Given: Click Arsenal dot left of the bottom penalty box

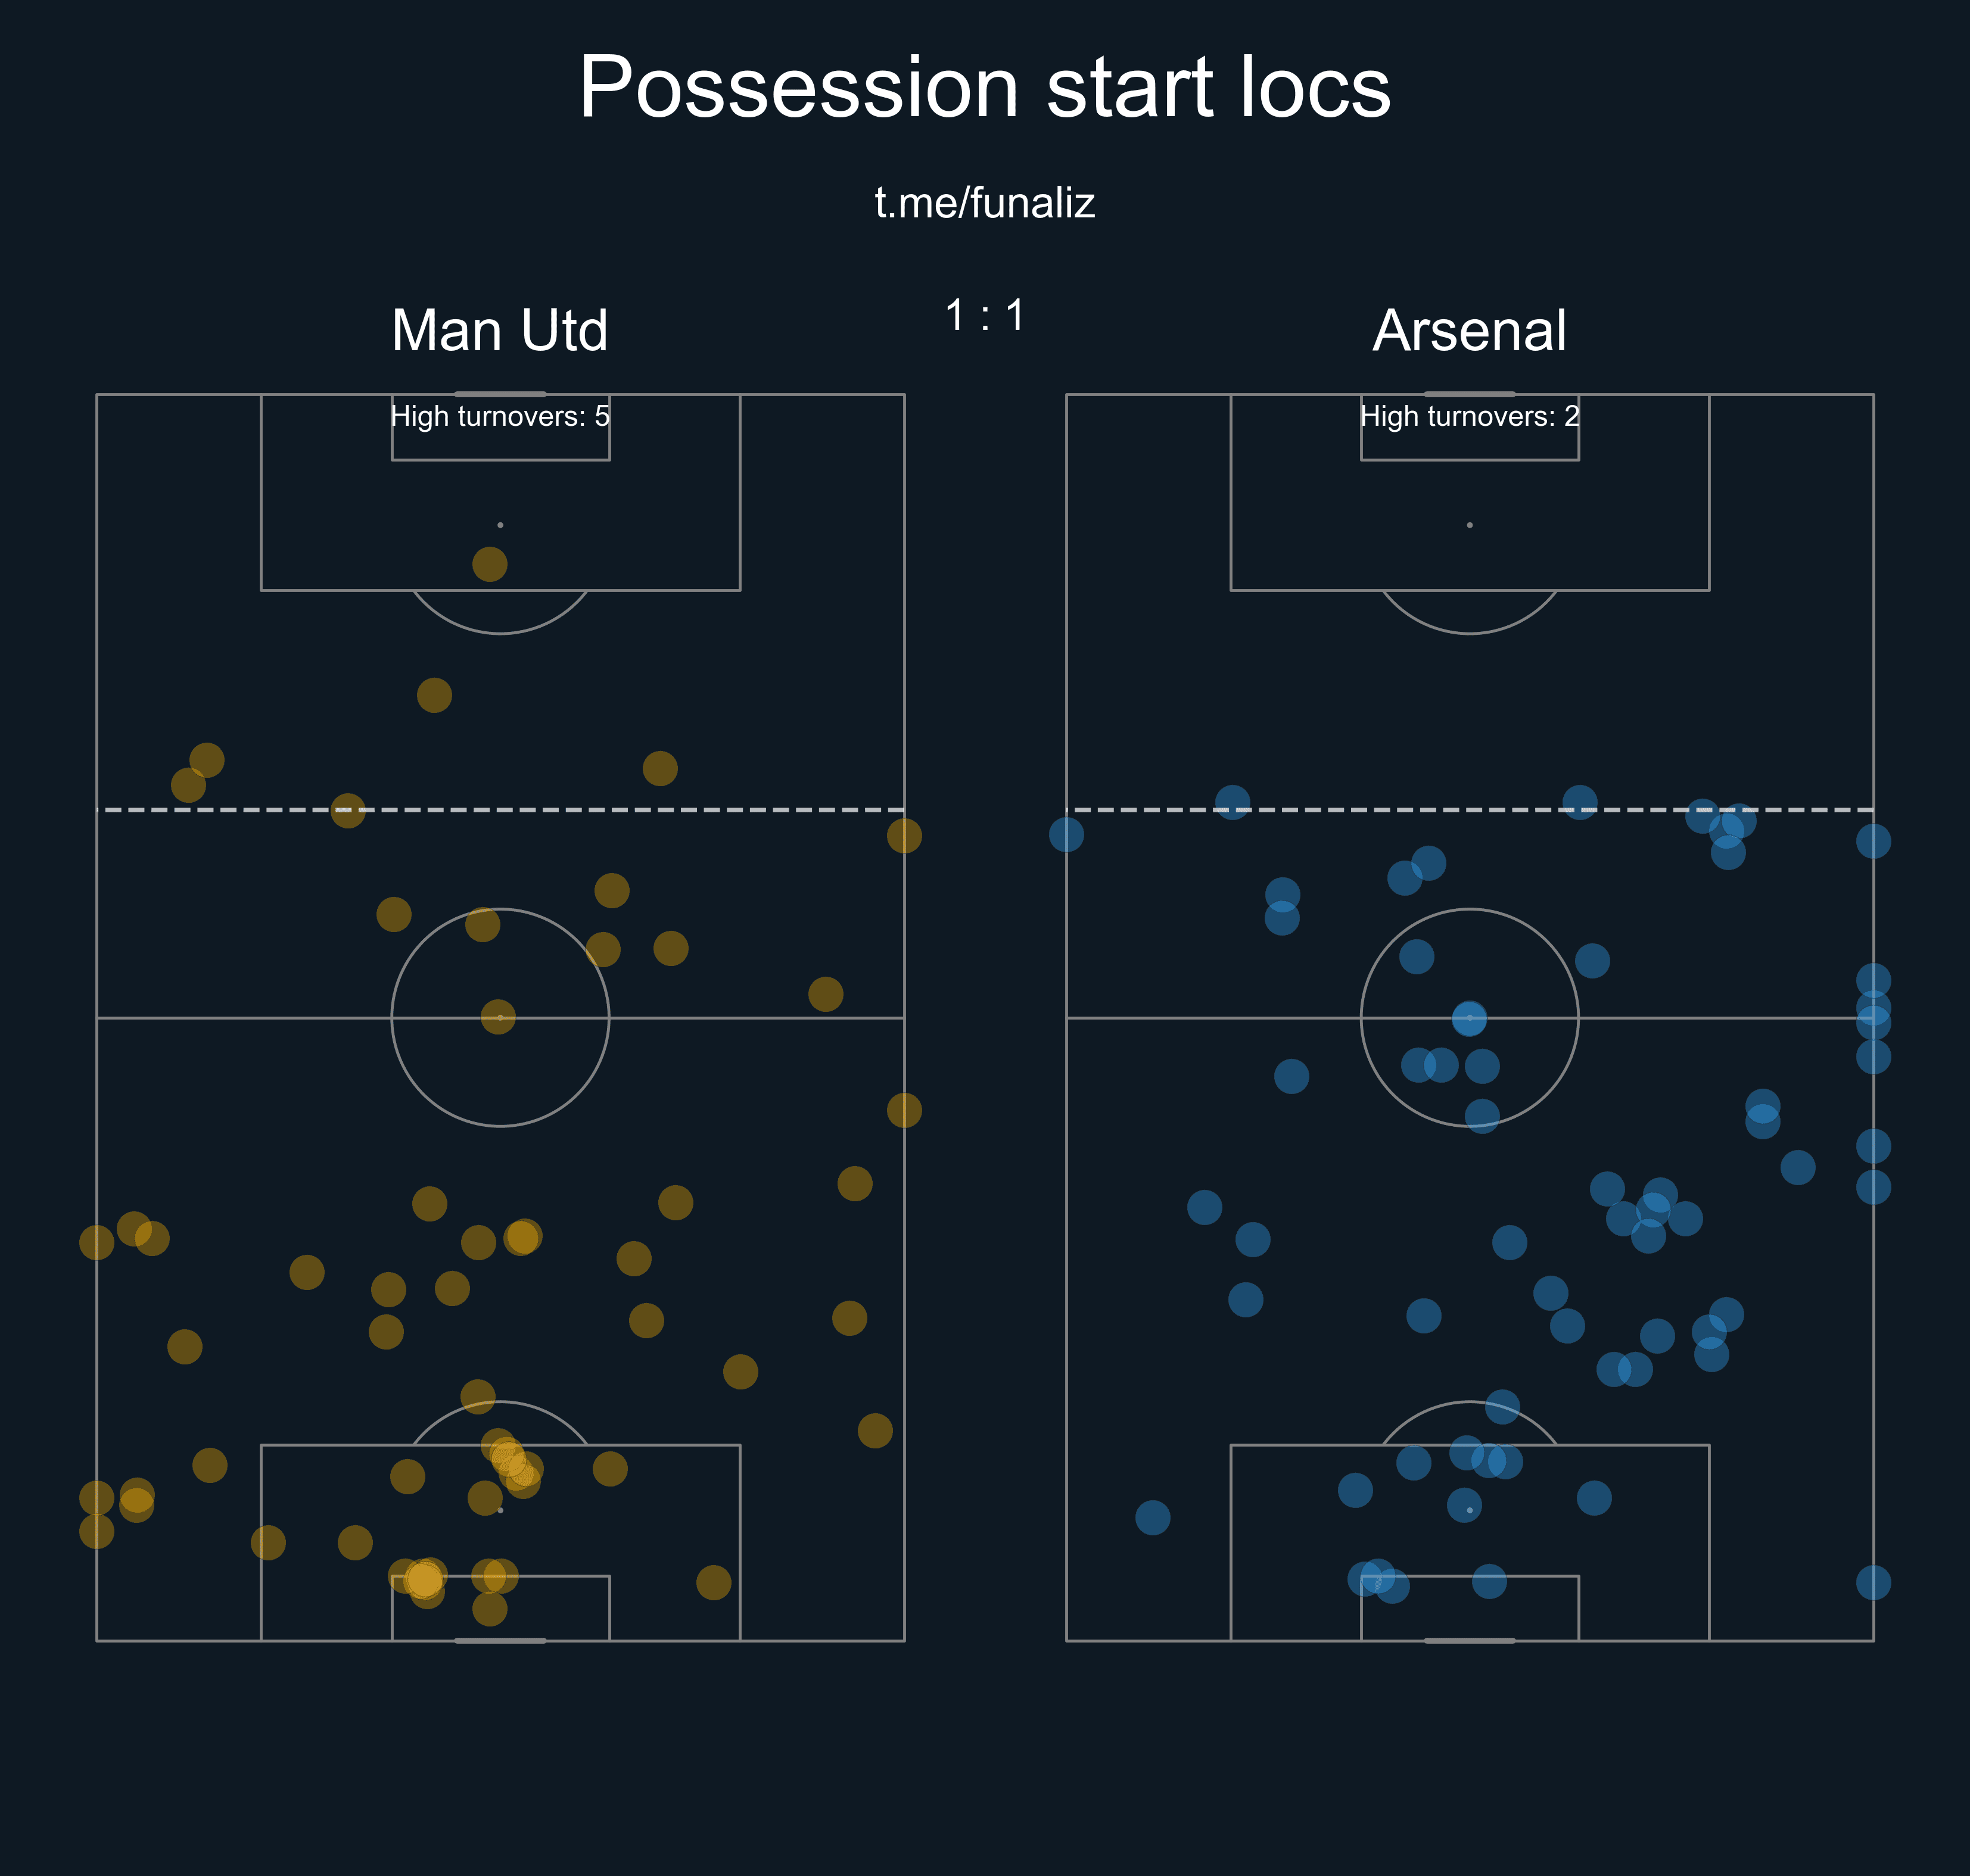Looking at the screenshot, I should coord(1152,1517).
